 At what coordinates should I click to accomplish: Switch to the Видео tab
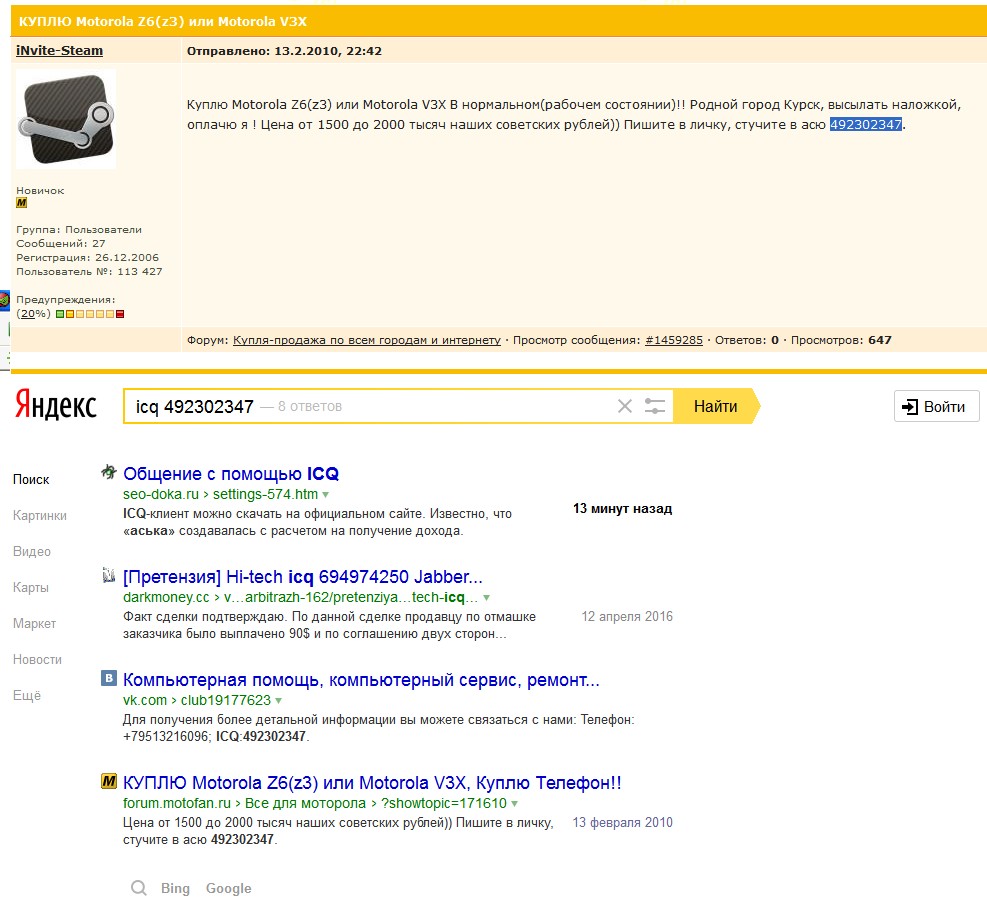pos(31,551)
